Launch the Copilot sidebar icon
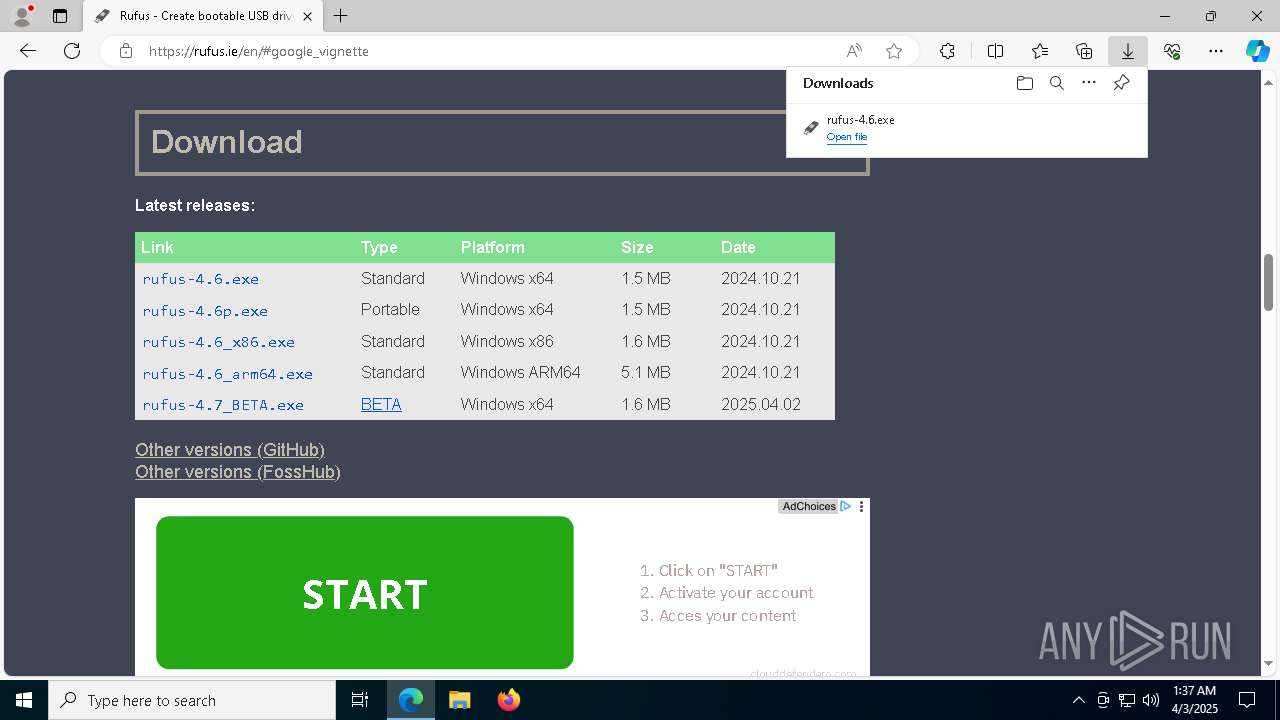 (1257, 51)
